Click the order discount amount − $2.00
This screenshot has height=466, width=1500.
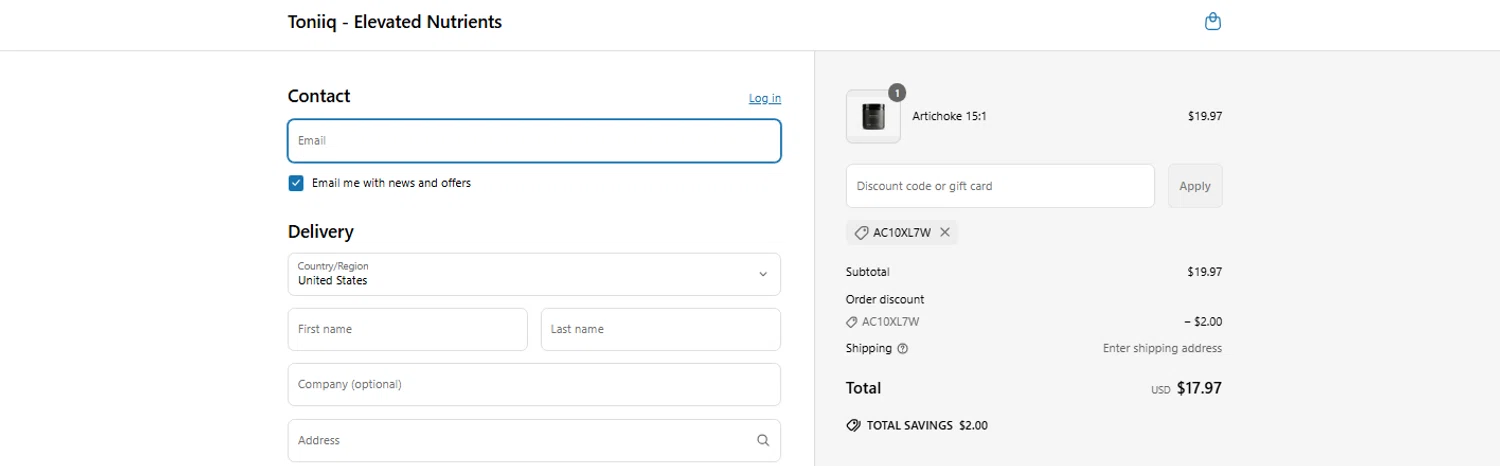[1203, 322]
